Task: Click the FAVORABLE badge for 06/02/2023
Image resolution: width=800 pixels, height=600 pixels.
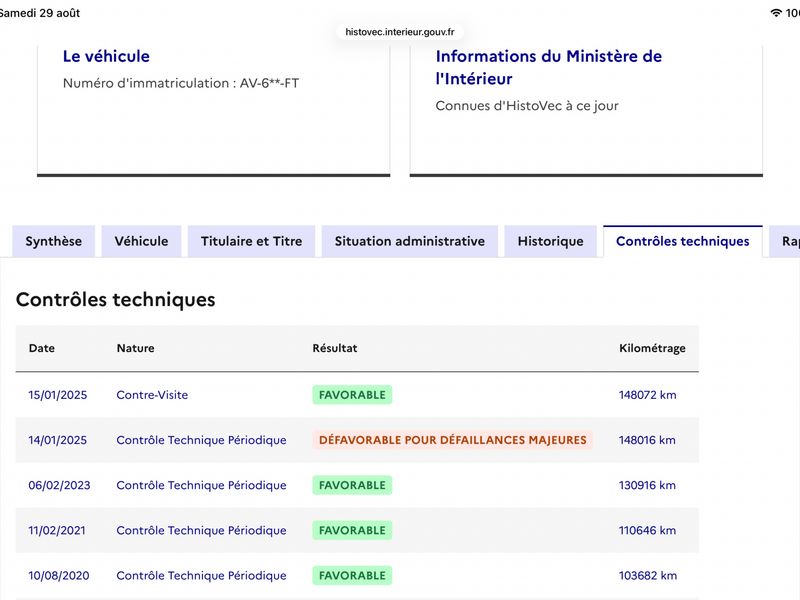Action: [352, 485]
